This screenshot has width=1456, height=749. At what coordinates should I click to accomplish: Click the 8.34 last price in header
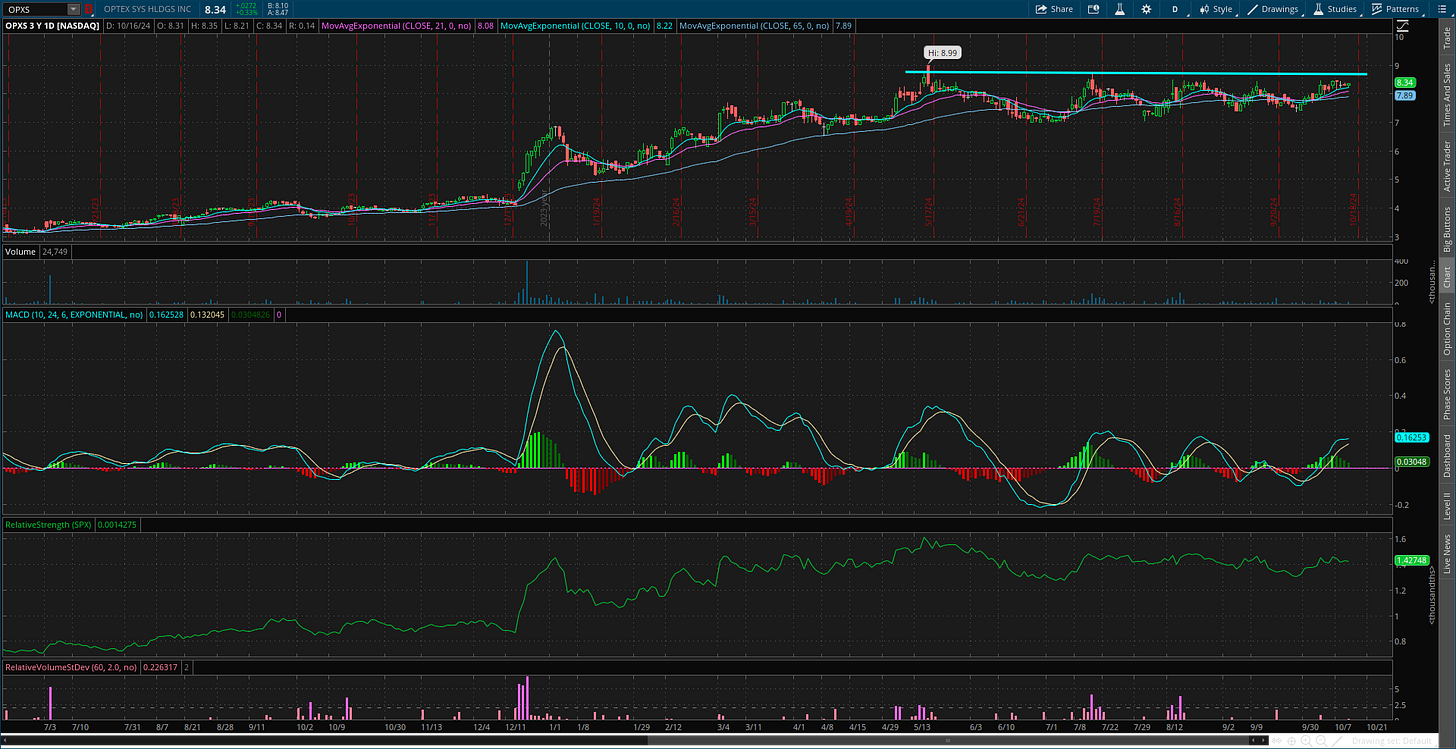point(215,9)
